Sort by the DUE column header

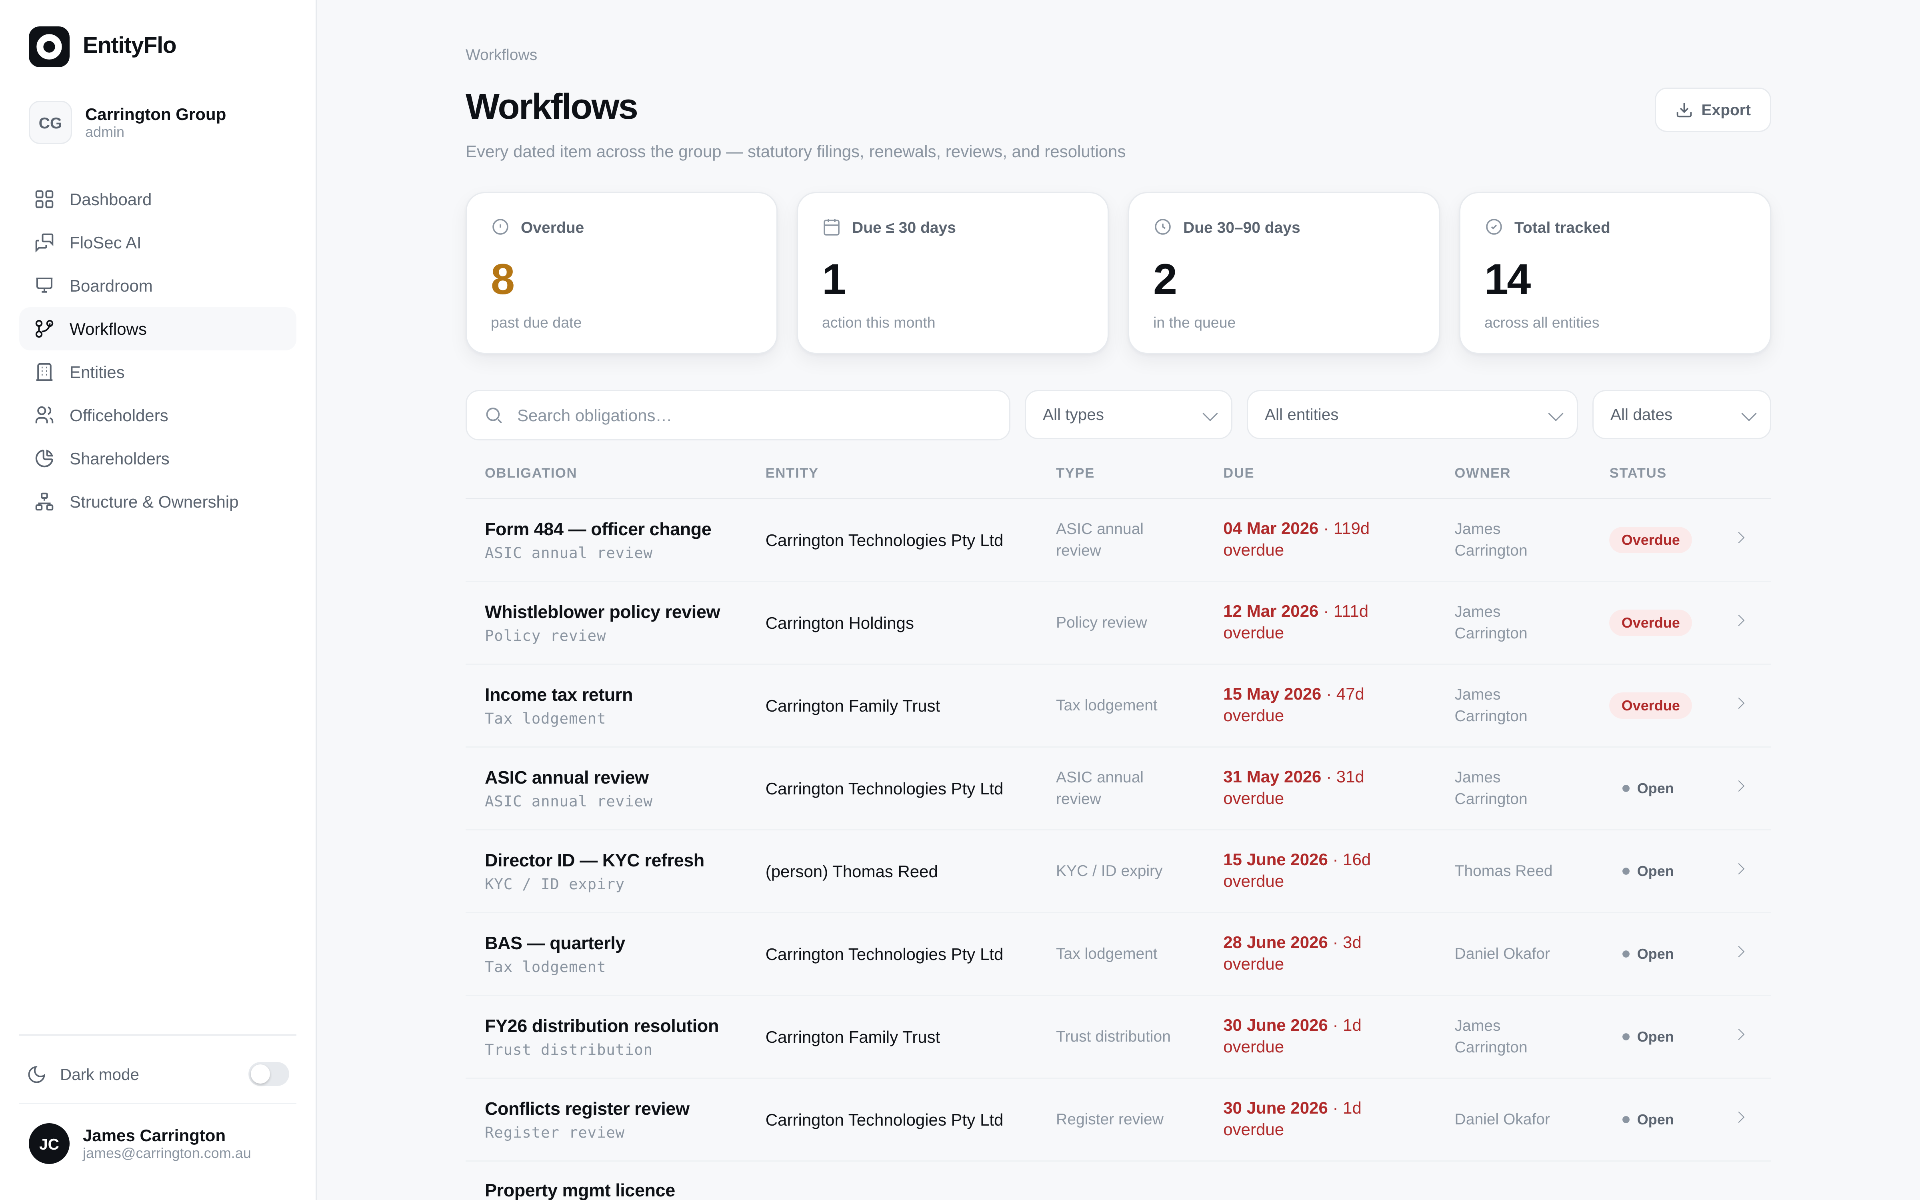(x=1238, y=473)
